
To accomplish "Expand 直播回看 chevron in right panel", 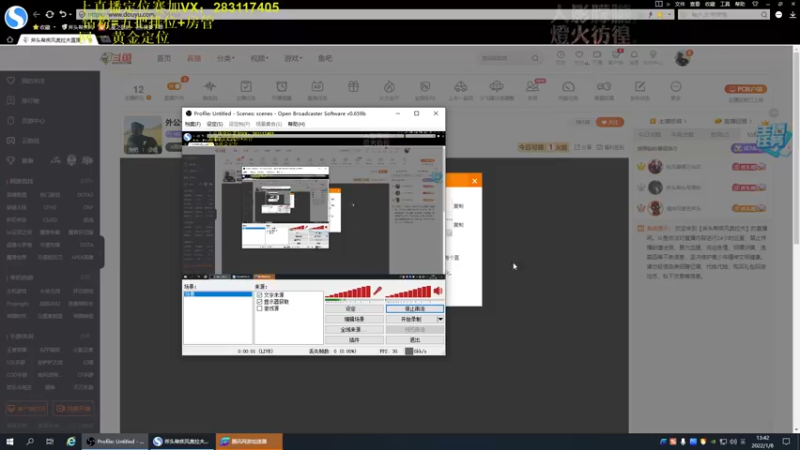I will 750,121.
